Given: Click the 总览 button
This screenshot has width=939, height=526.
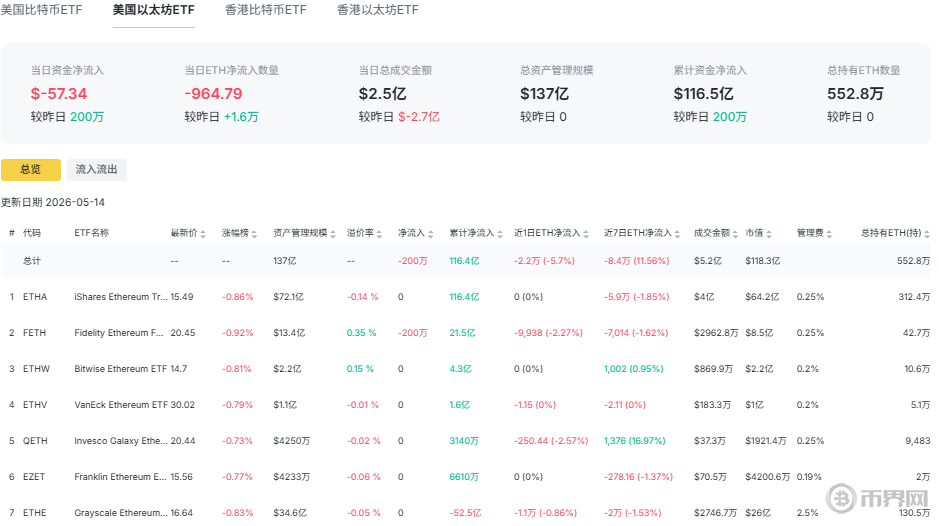Looking at the screenshot, I should click(31, 170).
